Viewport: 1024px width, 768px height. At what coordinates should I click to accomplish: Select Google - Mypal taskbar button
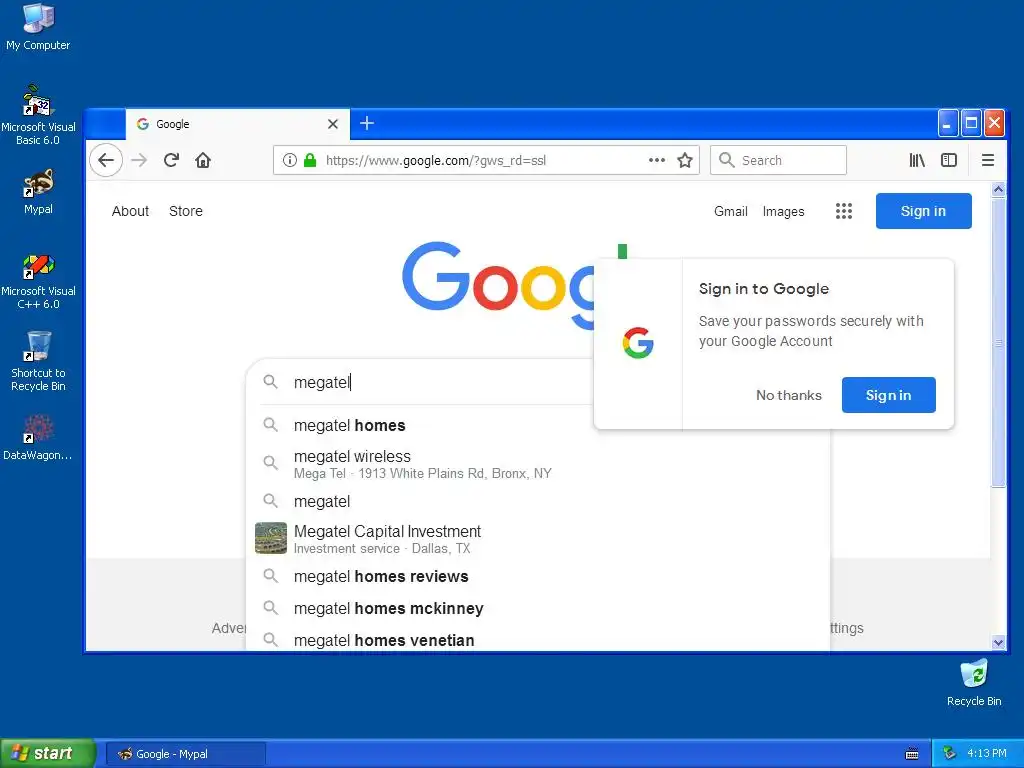point(185,754)
